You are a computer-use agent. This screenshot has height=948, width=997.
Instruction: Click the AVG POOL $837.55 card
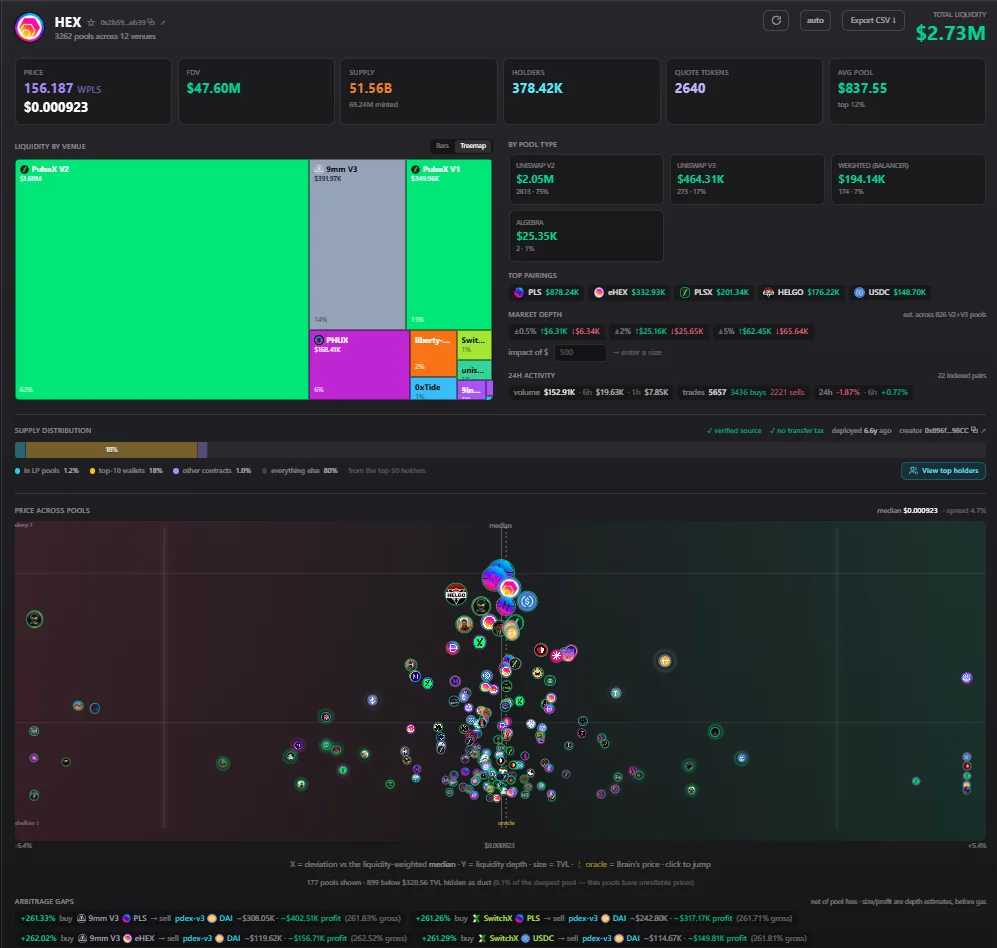coord(907,92)
